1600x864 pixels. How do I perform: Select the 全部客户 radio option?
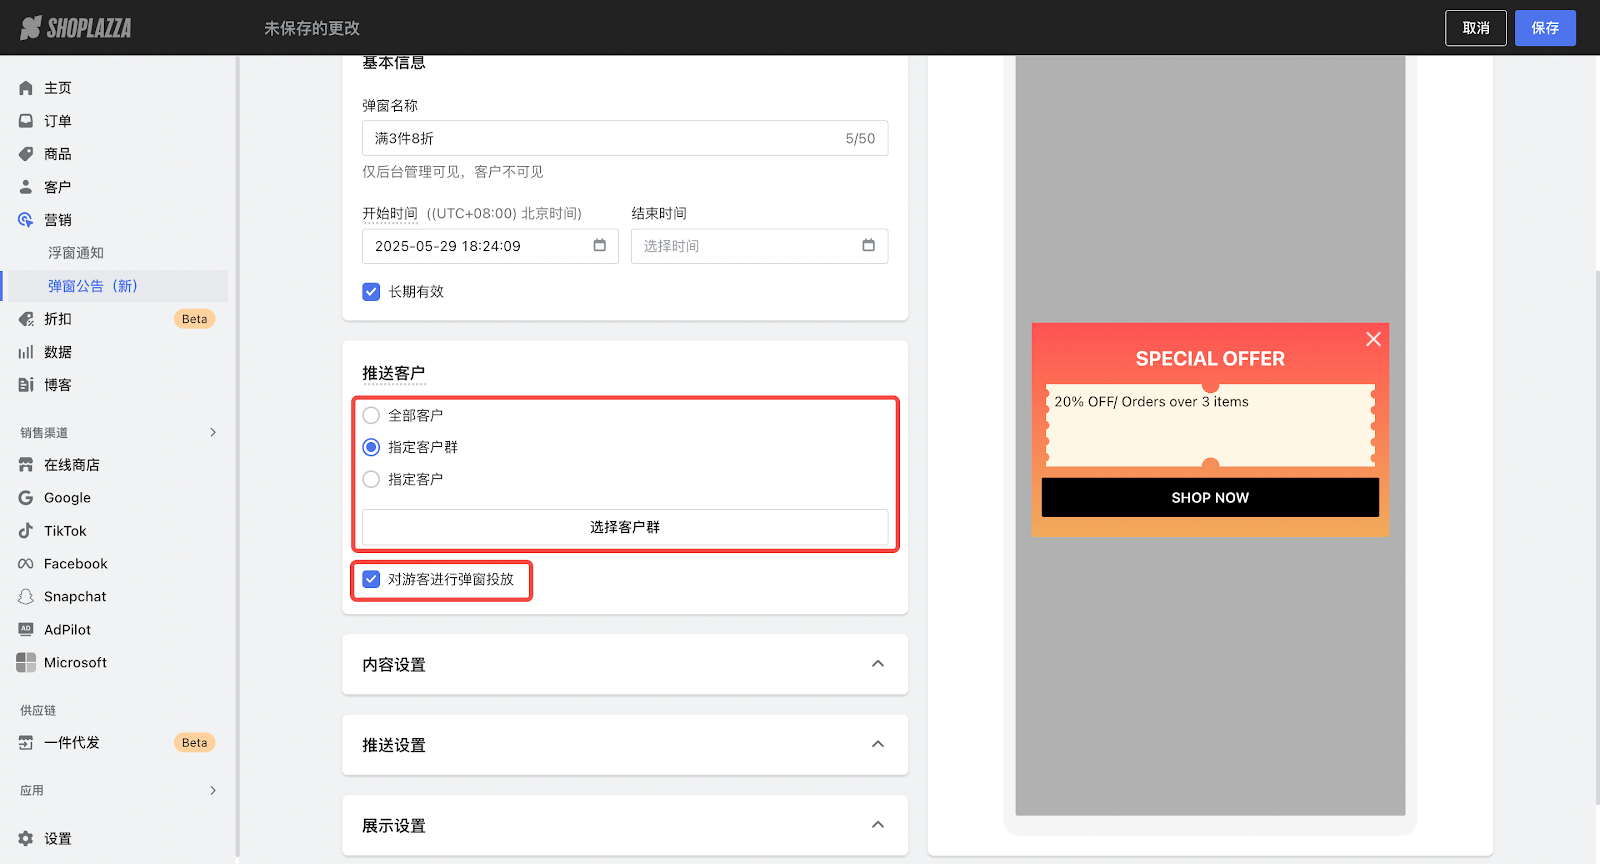371,416
